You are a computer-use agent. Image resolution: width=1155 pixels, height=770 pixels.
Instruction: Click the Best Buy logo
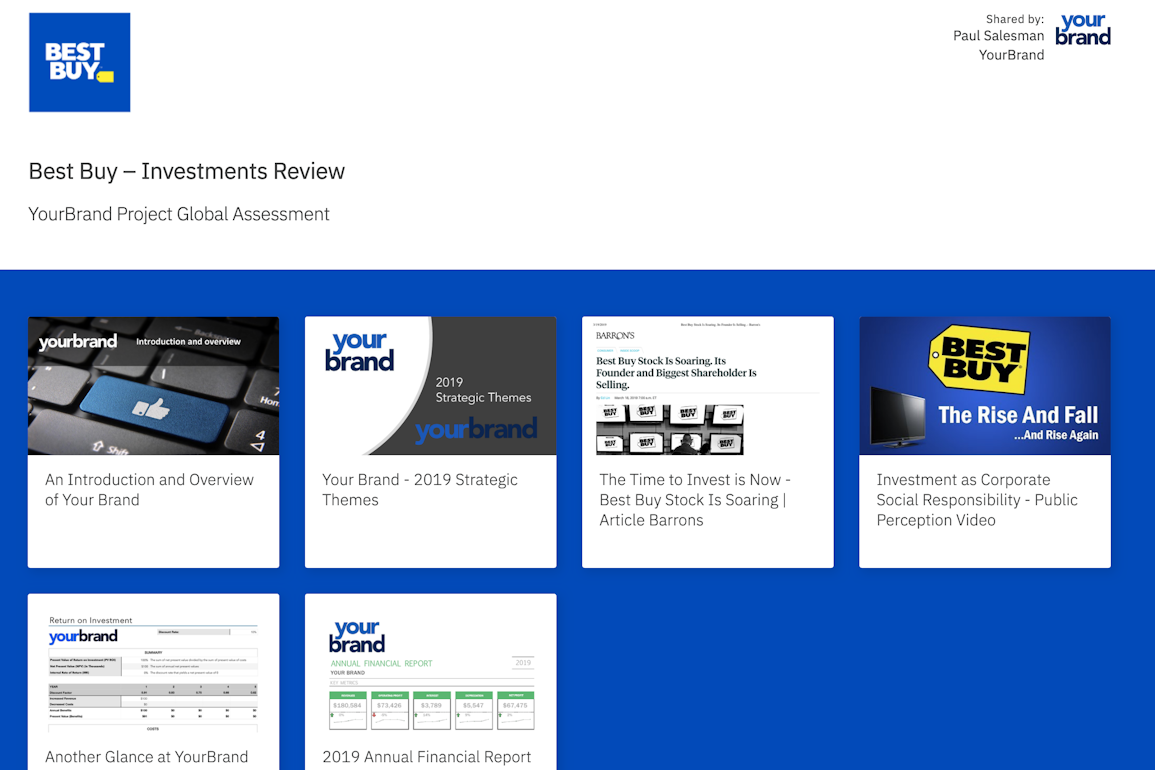click(x=80, y=62)
